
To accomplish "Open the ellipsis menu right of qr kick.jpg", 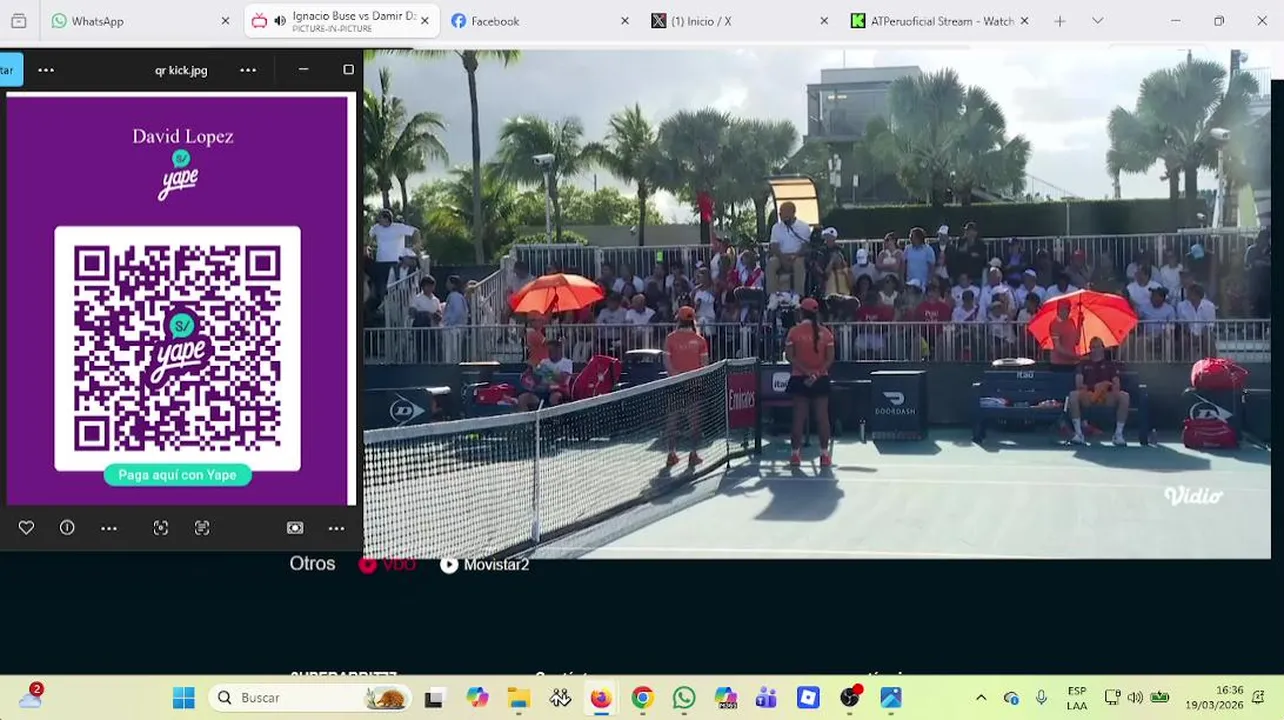I will pyautogui.click(x=248, y=70).
